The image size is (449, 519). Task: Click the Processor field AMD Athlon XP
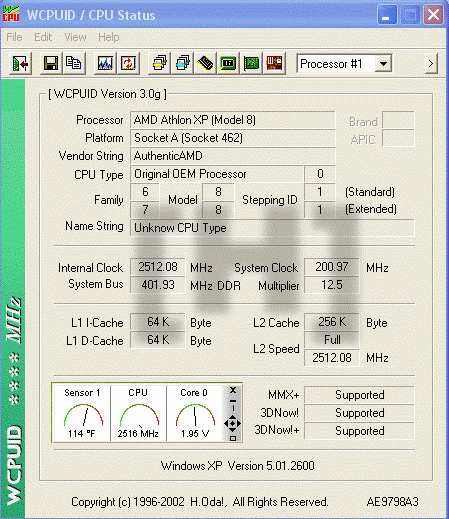click(232, 120)
